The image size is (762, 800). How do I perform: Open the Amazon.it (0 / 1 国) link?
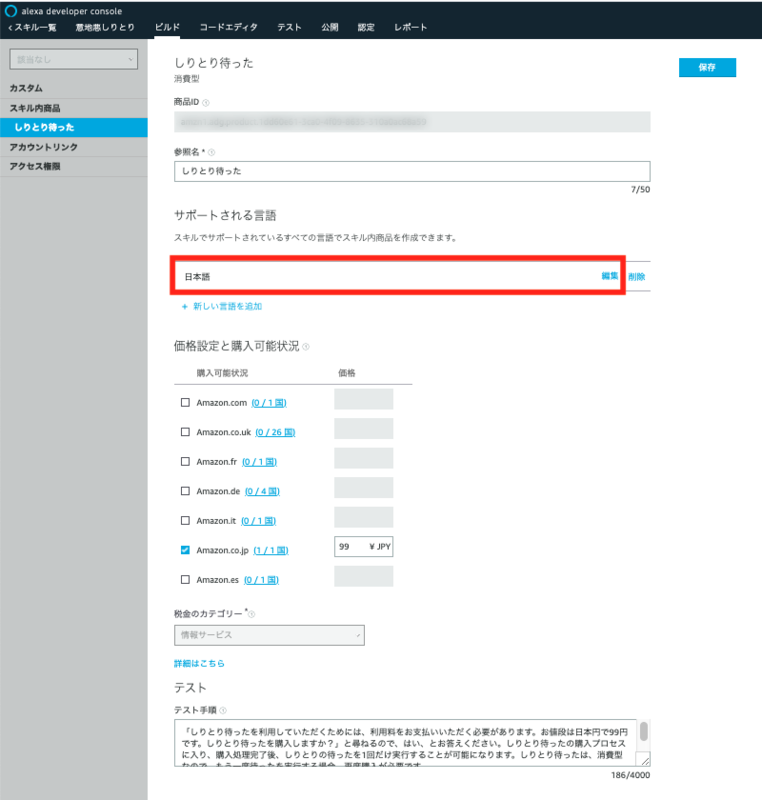pyautogui.click(x=258, y=521)
